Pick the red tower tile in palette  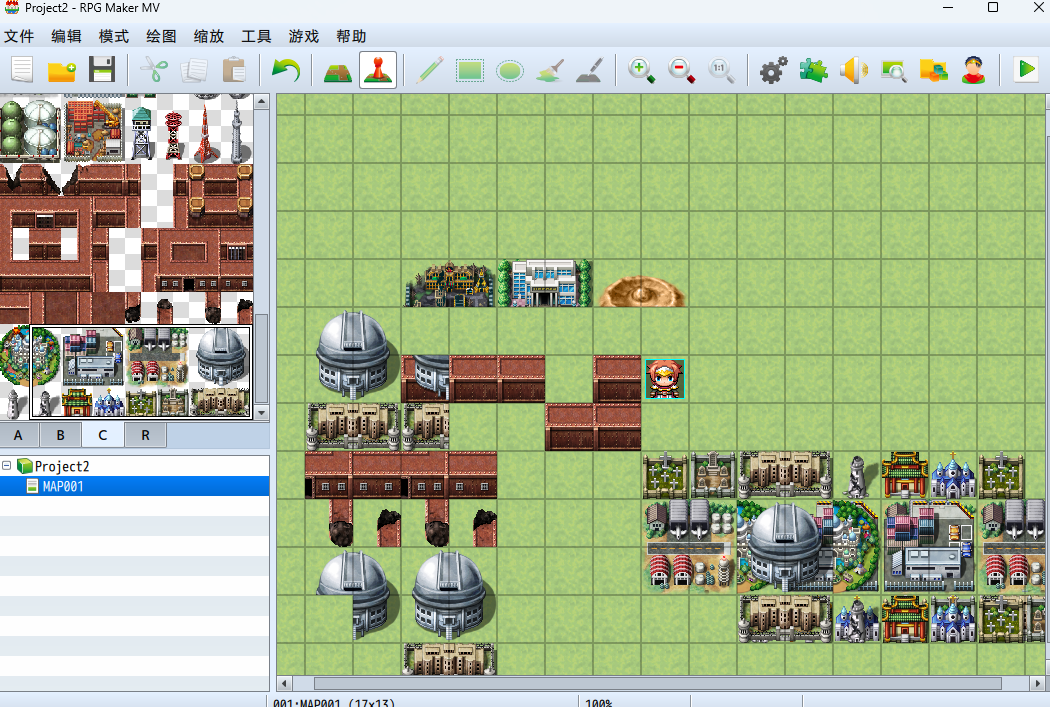click(206, 131)
